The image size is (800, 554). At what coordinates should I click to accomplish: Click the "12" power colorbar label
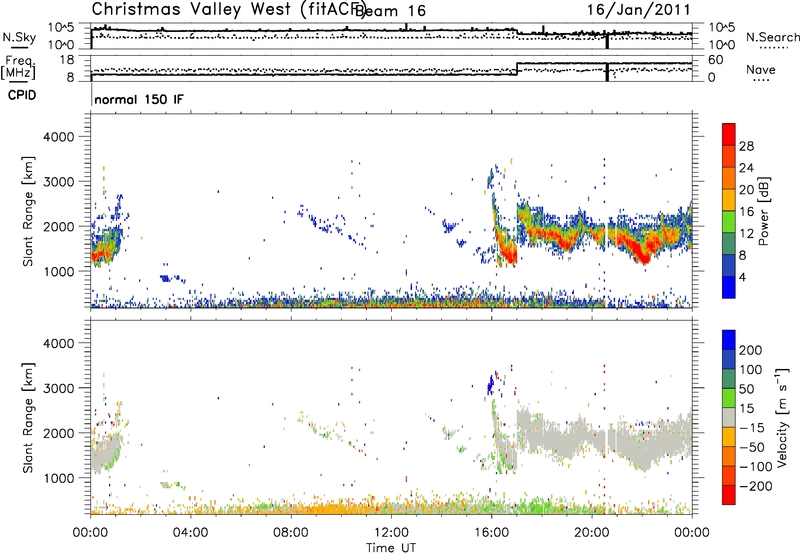(x=746, y=234)
